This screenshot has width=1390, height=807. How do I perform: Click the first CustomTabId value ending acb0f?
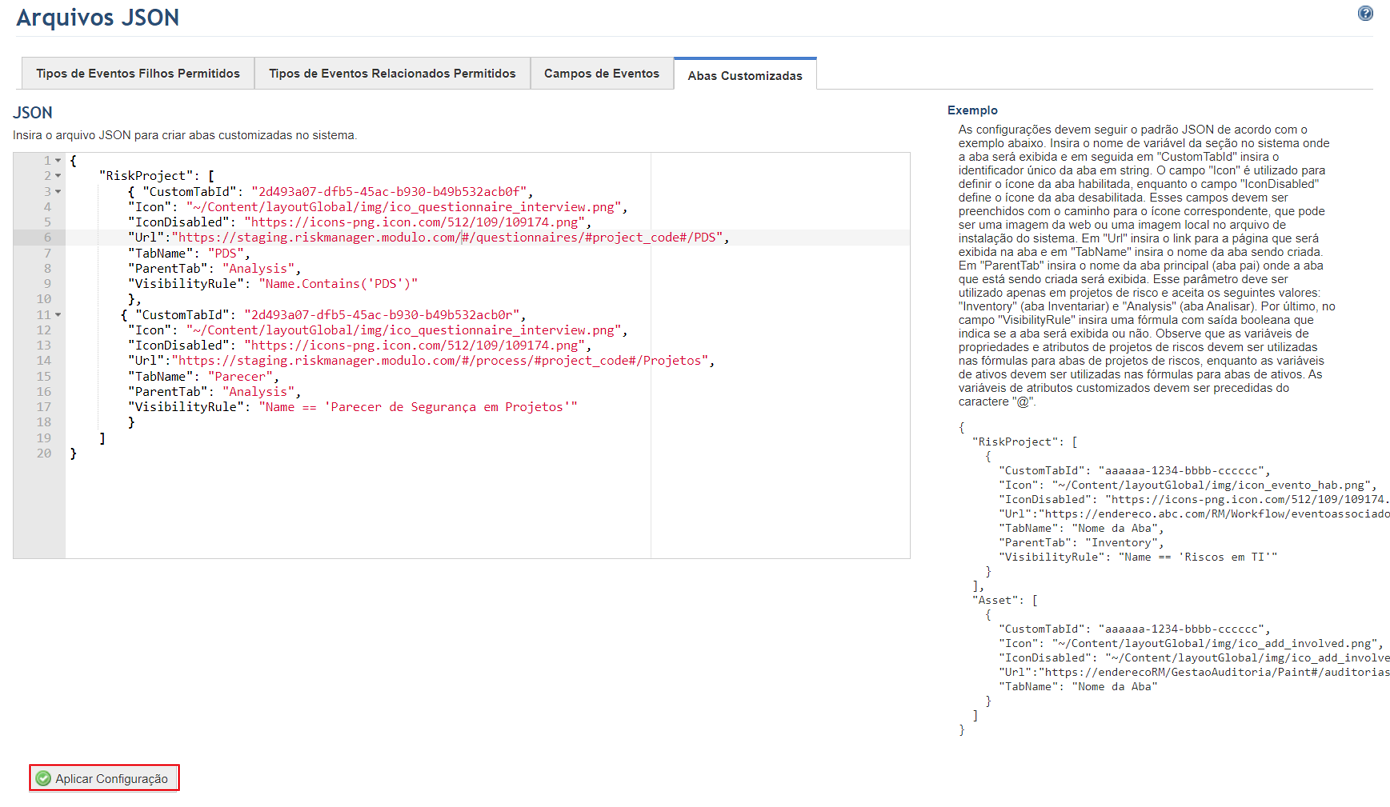pos(390,191)
